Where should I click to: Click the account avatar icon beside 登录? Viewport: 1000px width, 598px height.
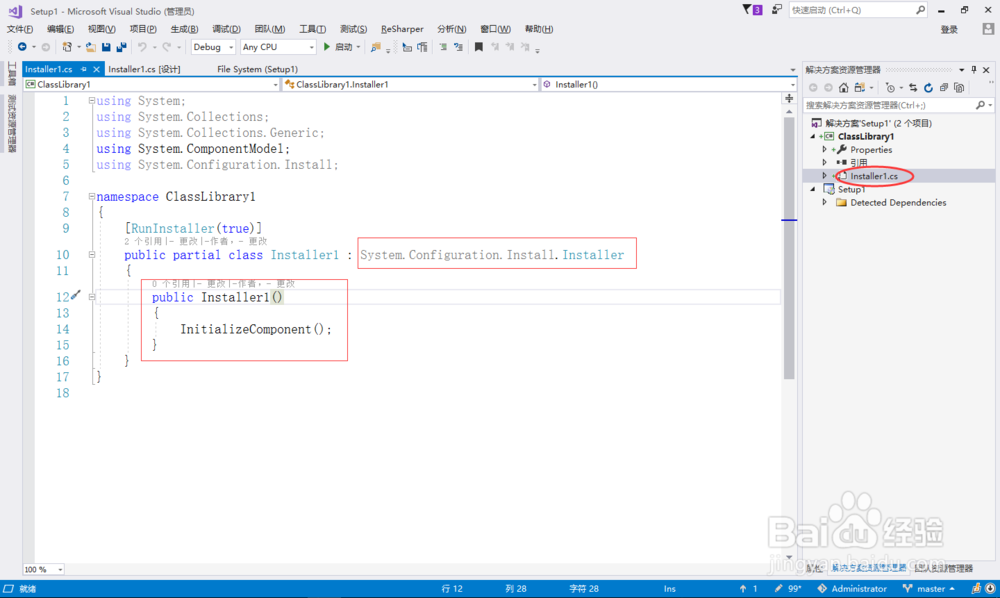click(988, 29)
